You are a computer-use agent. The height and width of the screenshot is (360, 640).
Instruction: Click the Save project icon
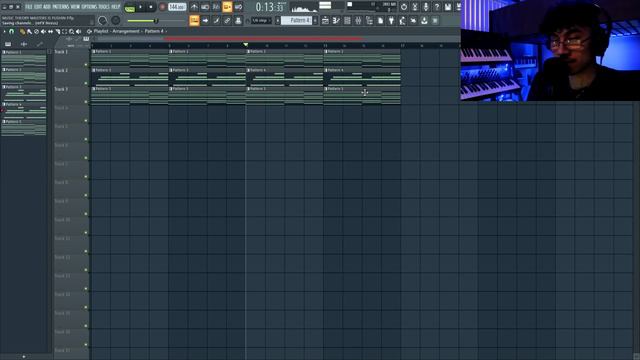click(448, 7)
